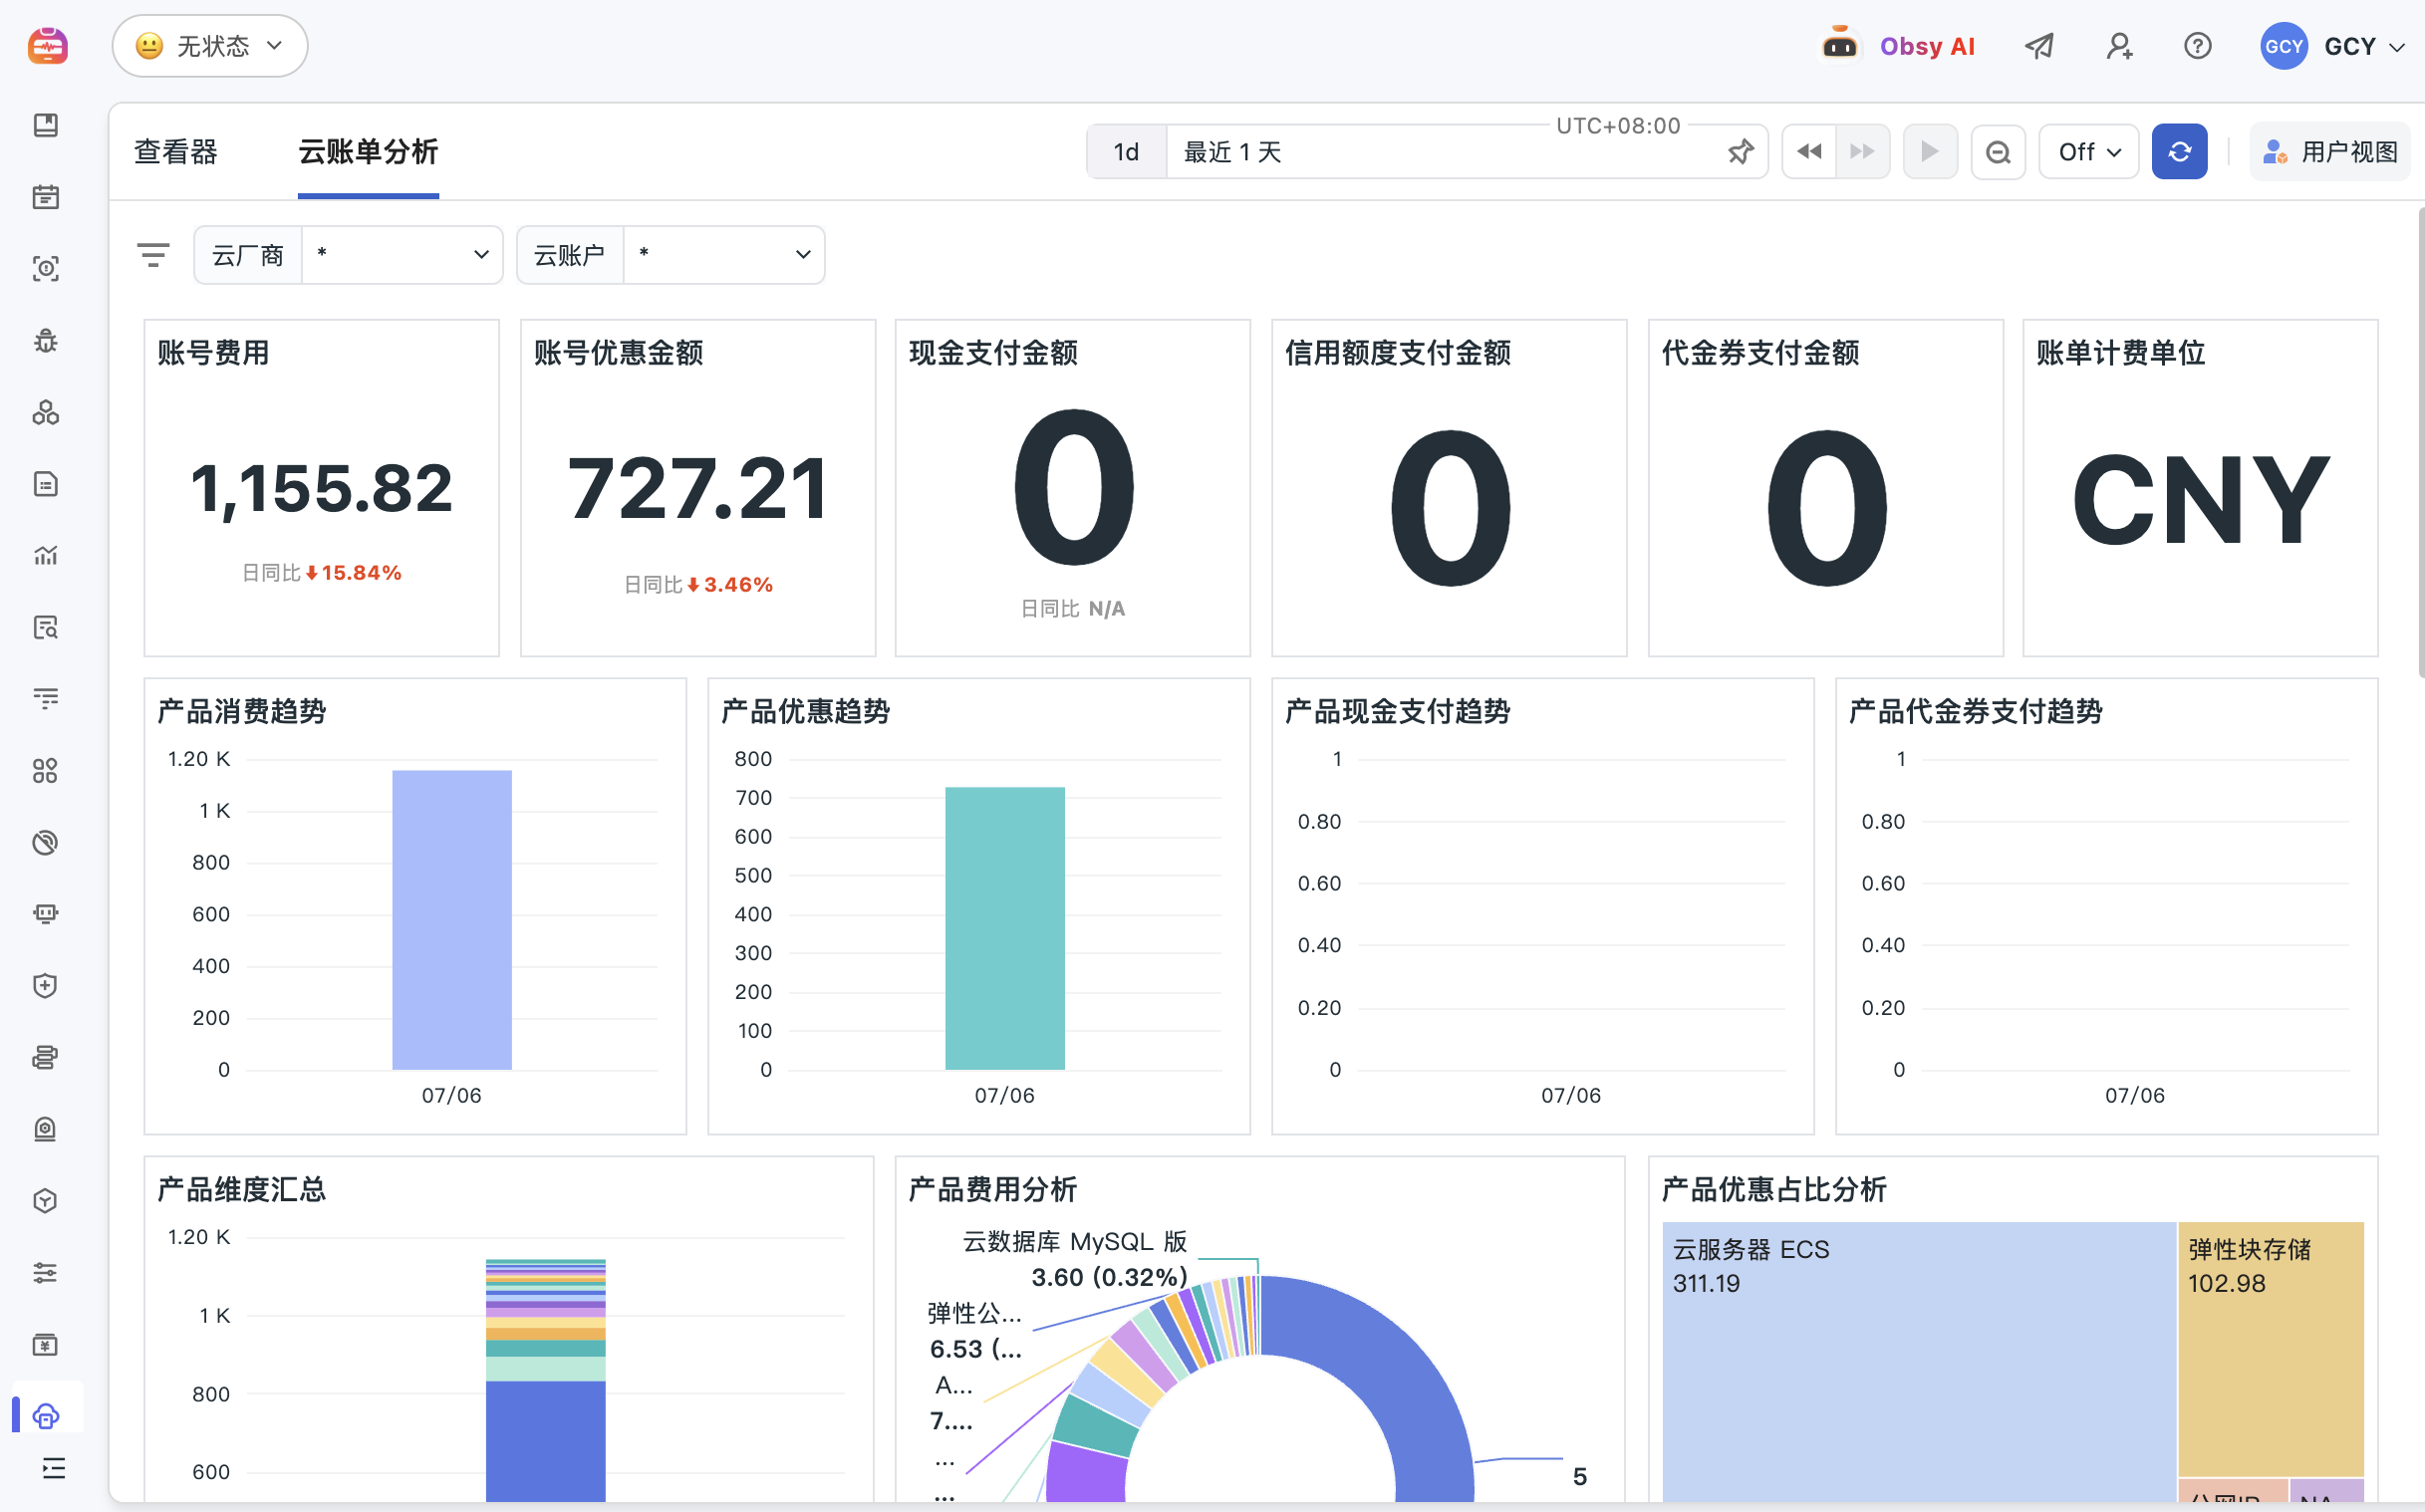This screenshot has width=2425, height=1512.
Task: Click the 信用额度支付金额 card title
Action: (x=1398, y=352)
